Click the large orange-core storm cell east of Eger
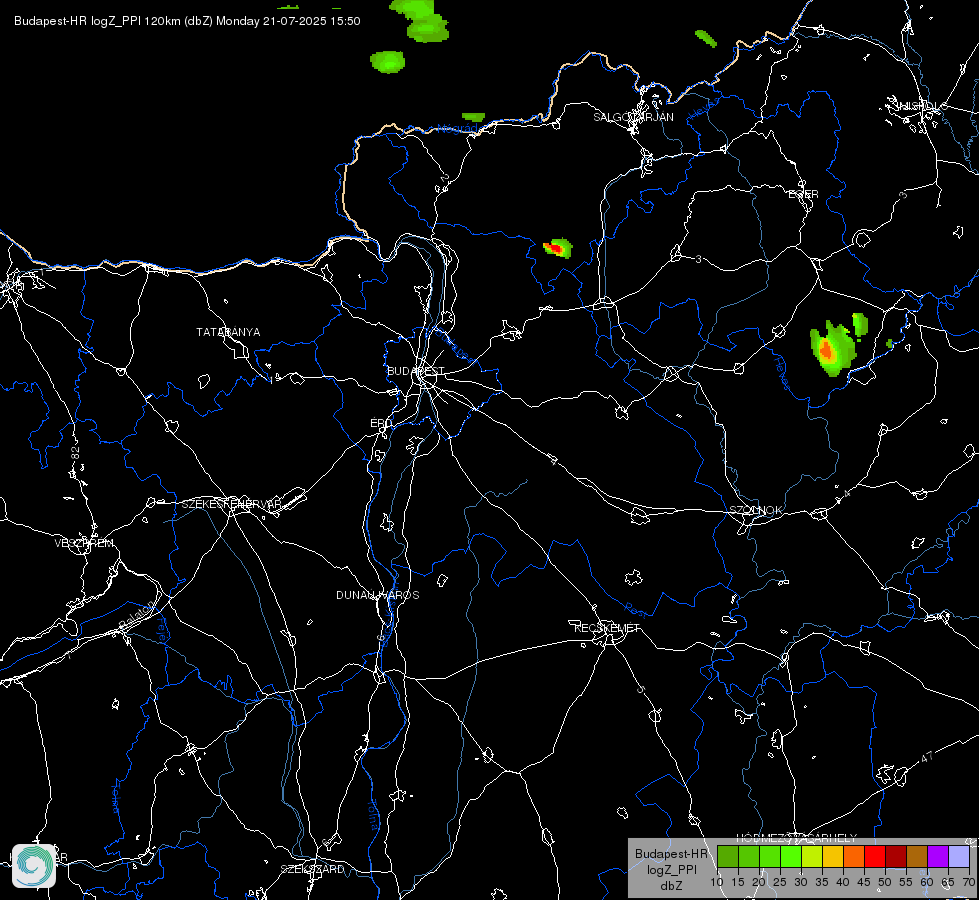The image size is (979, 900). [x=832, y=349]
